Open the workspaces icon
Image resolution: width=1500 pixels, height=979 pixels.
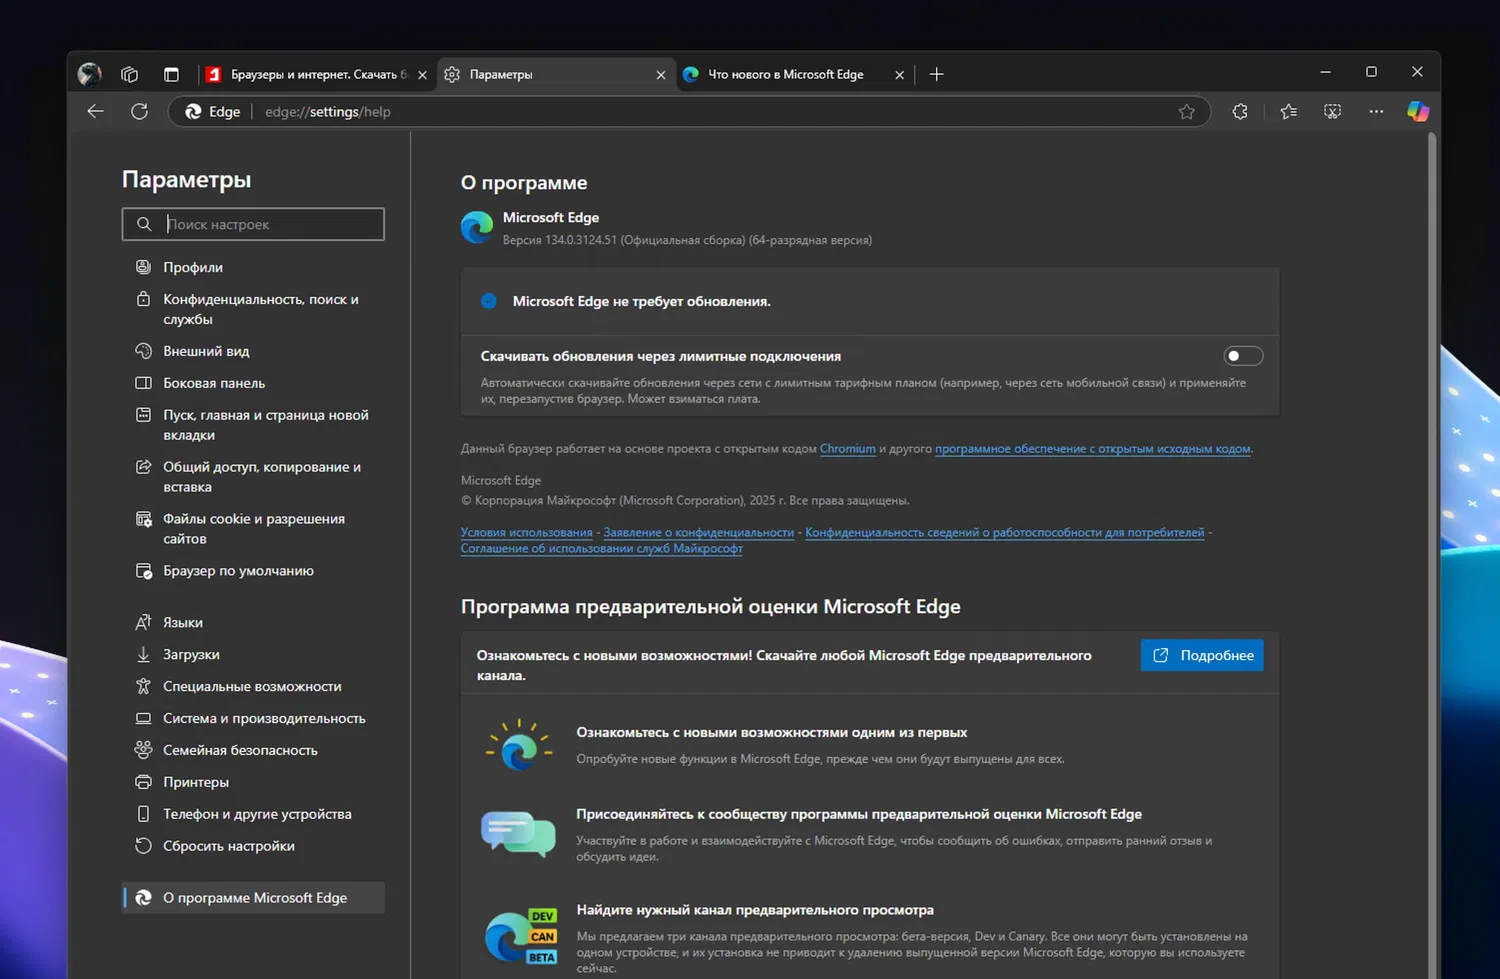pos(130,74)
